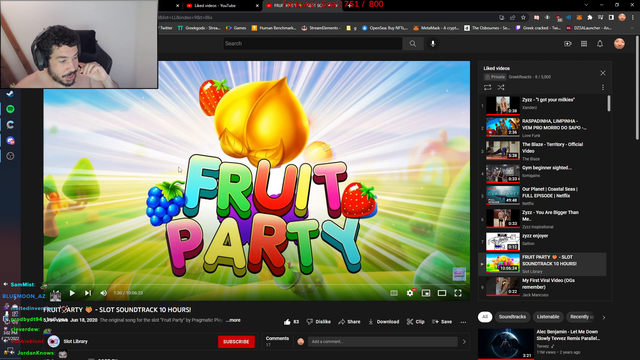Open the StreamElements bookmark
This screenshot has height=360, width=640.
[x=321, y=28]
